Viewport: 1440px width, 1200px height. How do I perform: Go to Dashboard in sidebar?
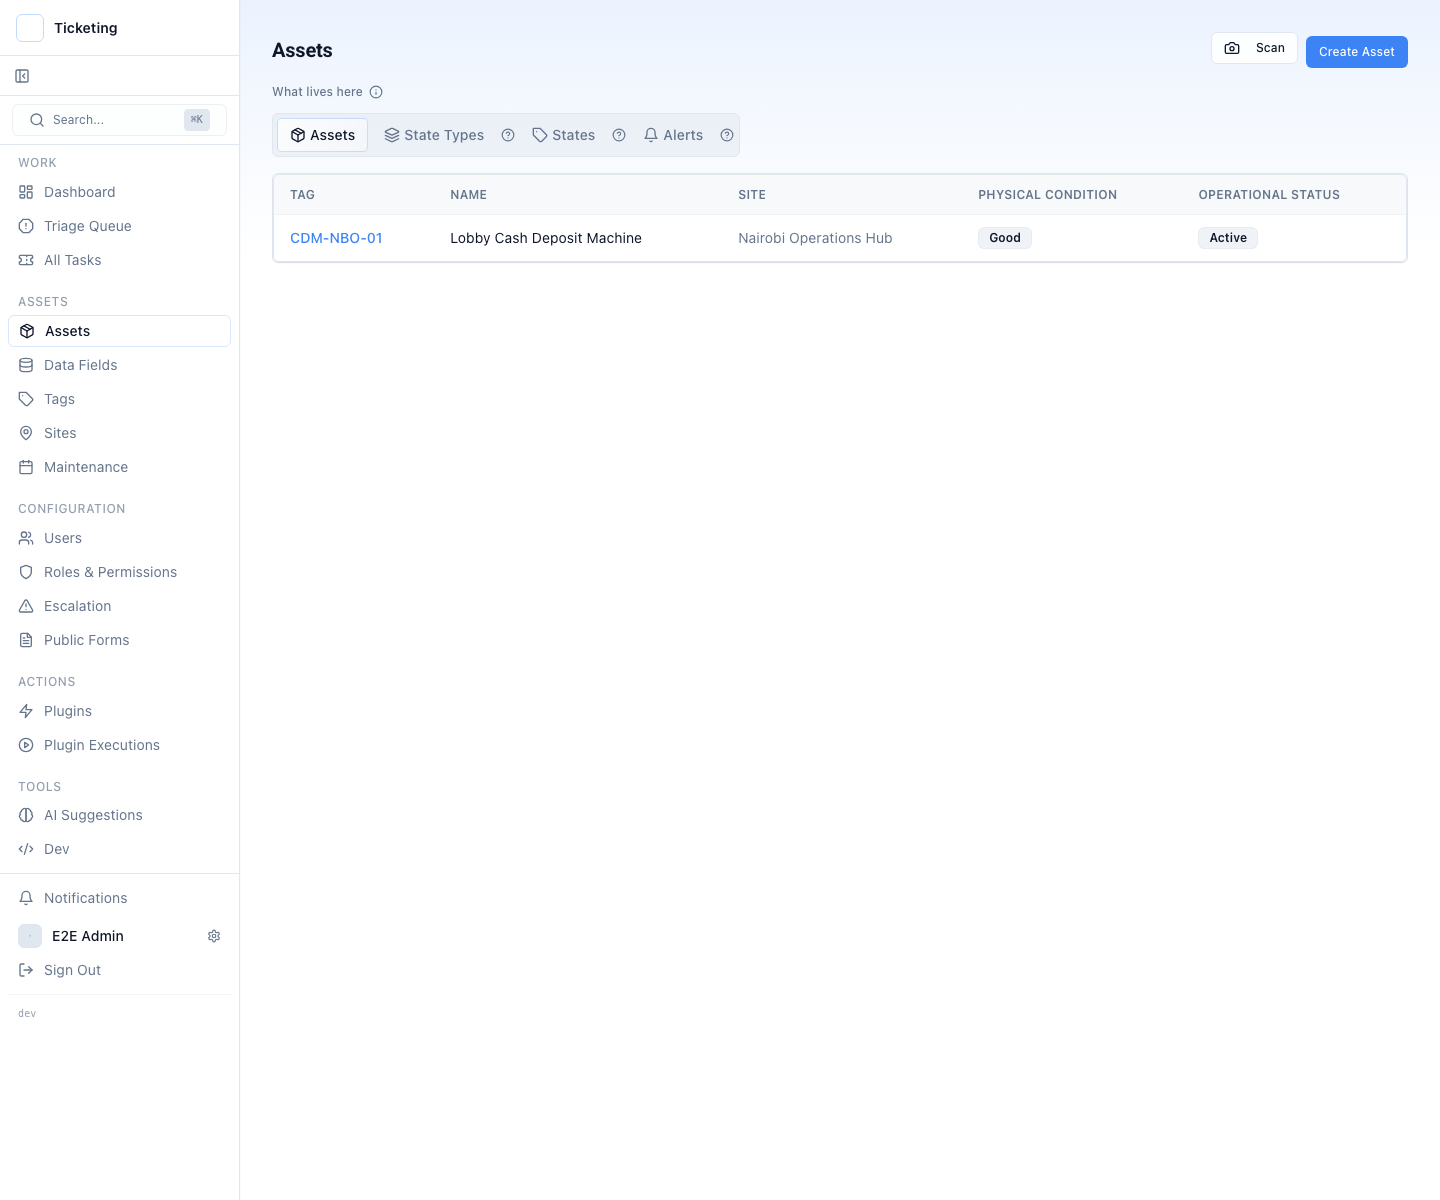pos(119,192)
